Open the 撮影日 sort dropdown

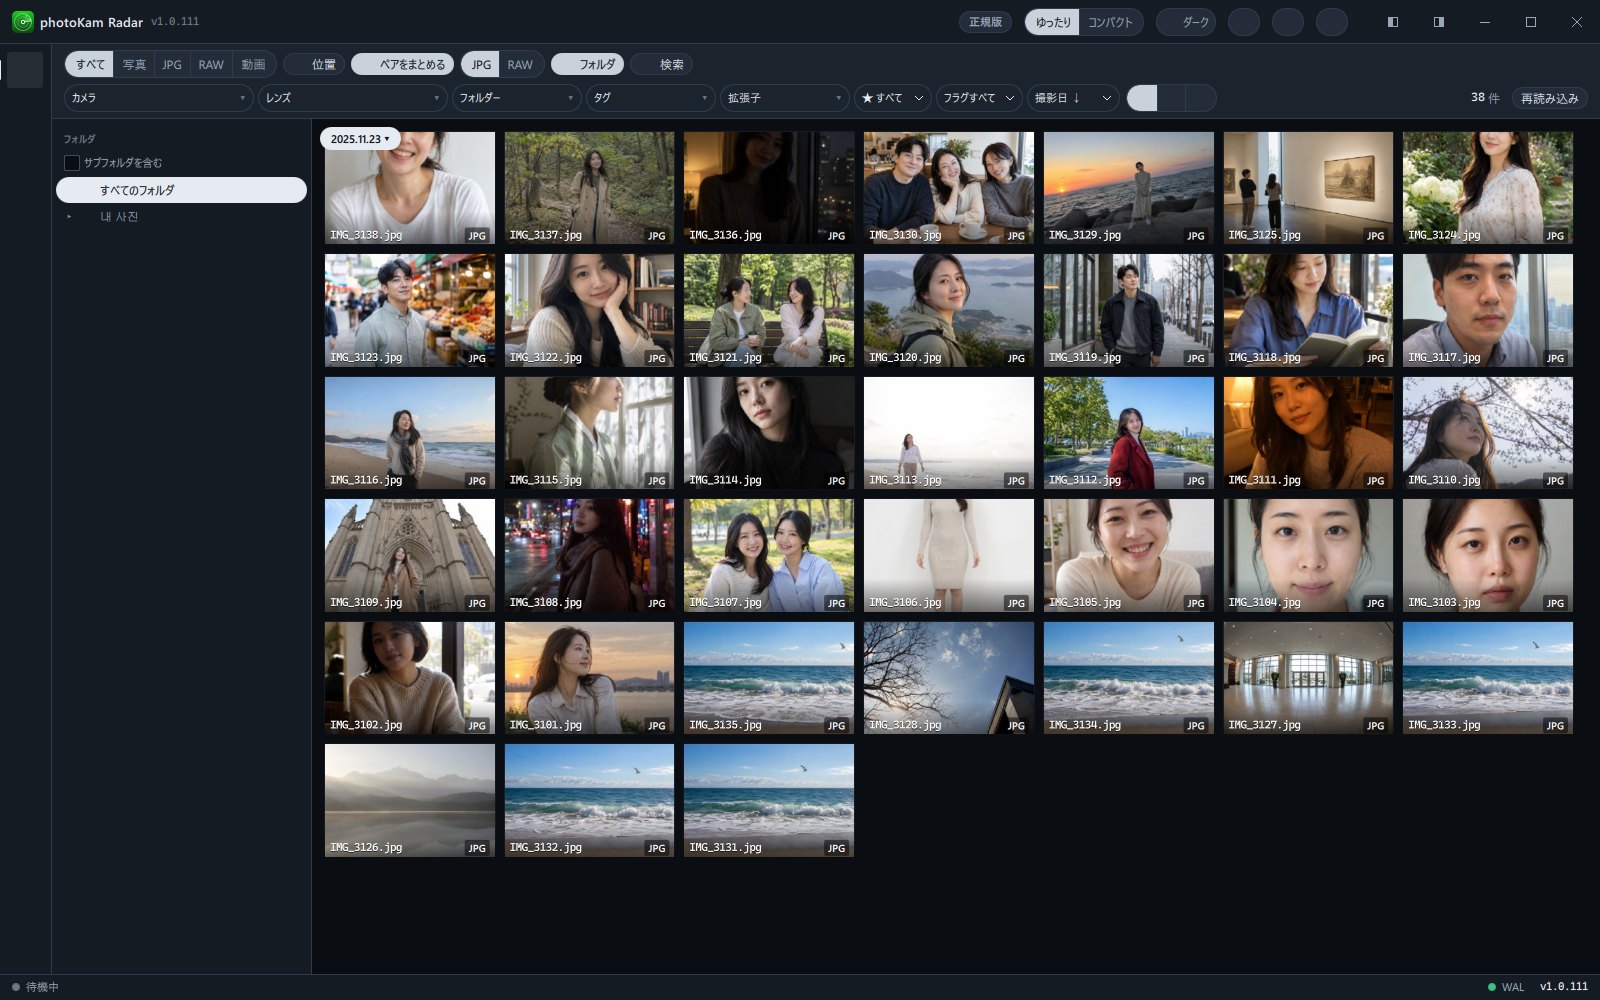tap(1073, 98)
